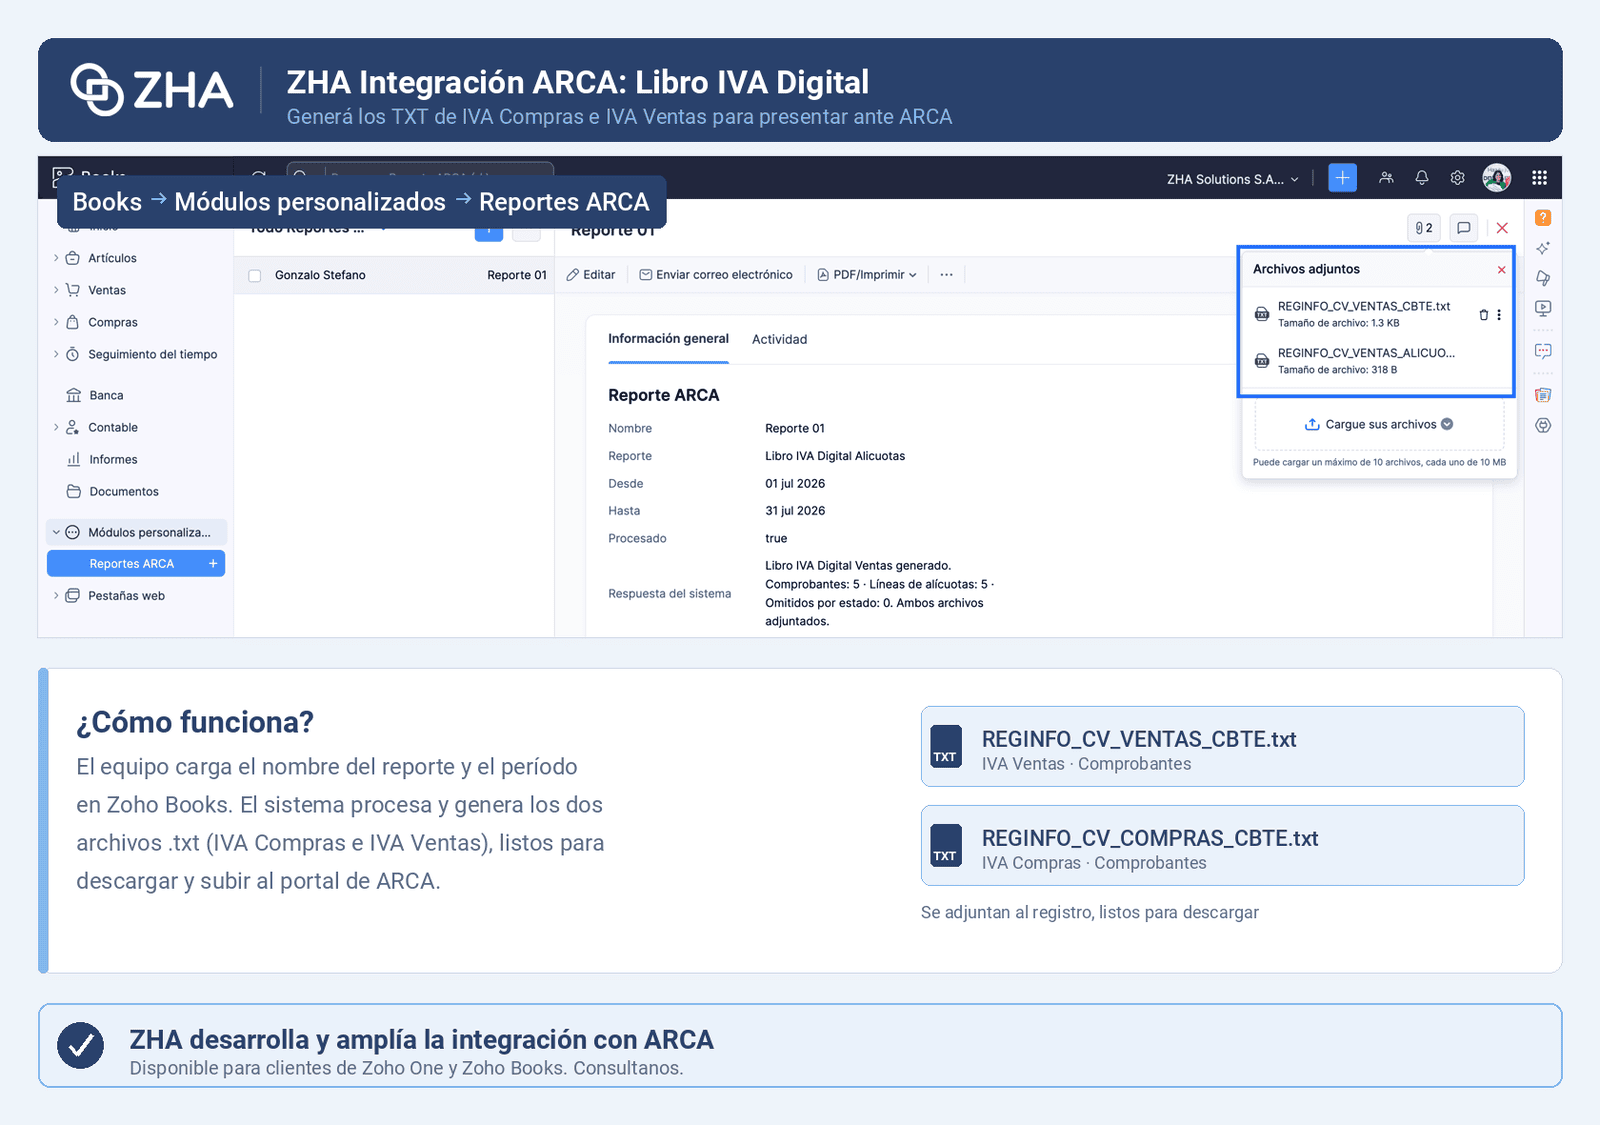The width and height of the screenshot is (1600, 1125).
Task: Open the orange help question mark icon
Action: coord(1543,218)
